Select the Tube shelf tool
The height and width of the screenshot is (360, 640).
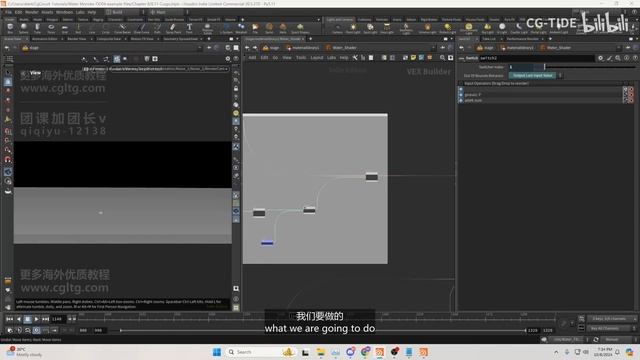pos(37,28)
